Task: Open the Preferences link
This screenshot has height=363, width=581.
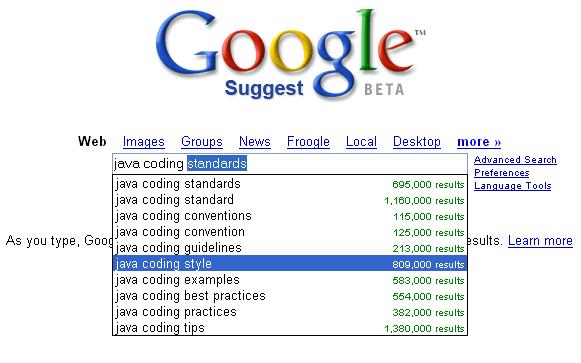Action: [x=502, y=173]
